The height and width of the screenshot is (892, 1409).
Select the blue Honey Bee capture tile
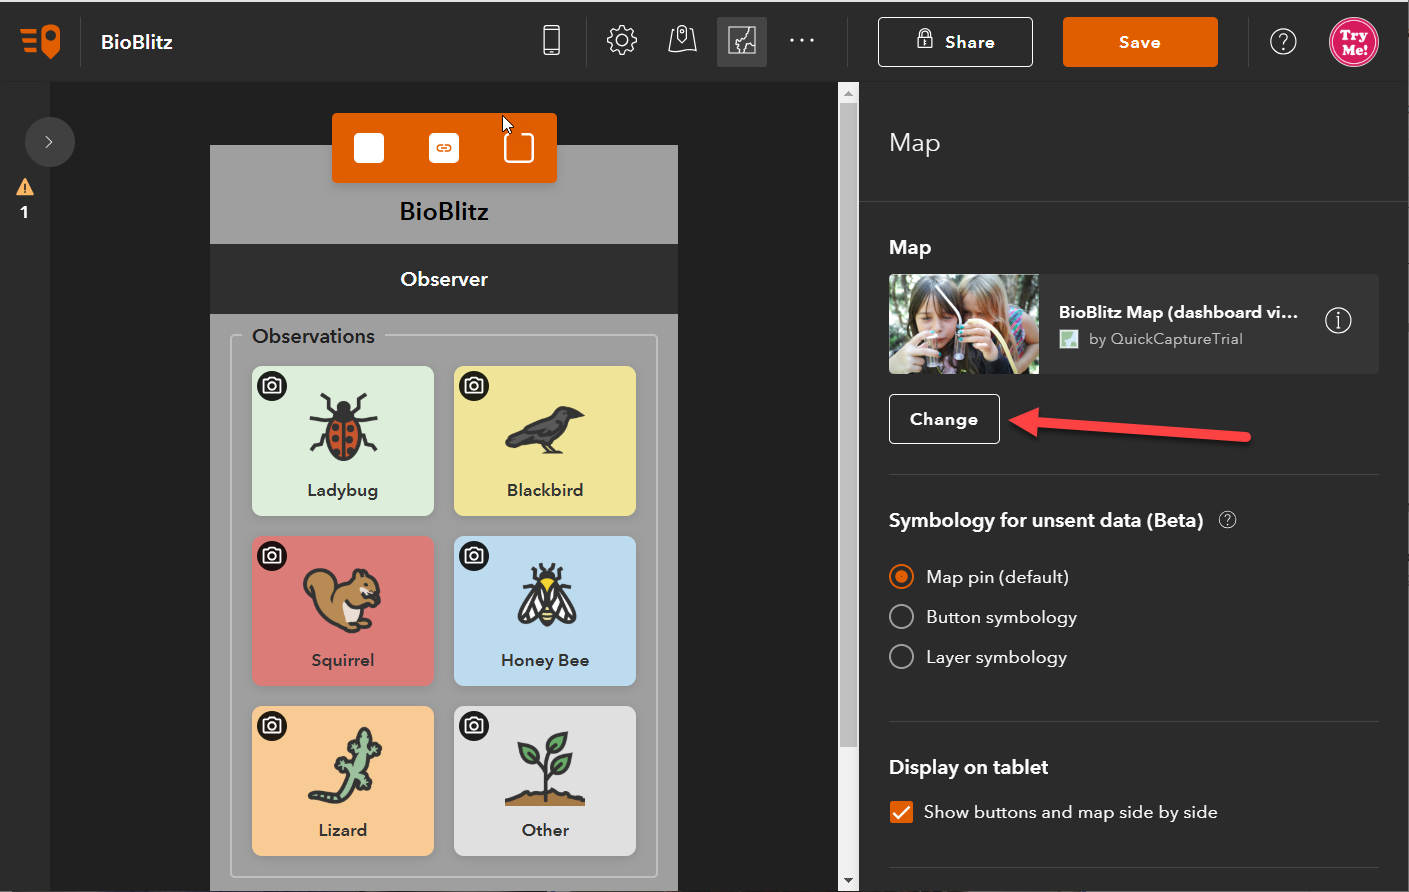pos(545,611)
